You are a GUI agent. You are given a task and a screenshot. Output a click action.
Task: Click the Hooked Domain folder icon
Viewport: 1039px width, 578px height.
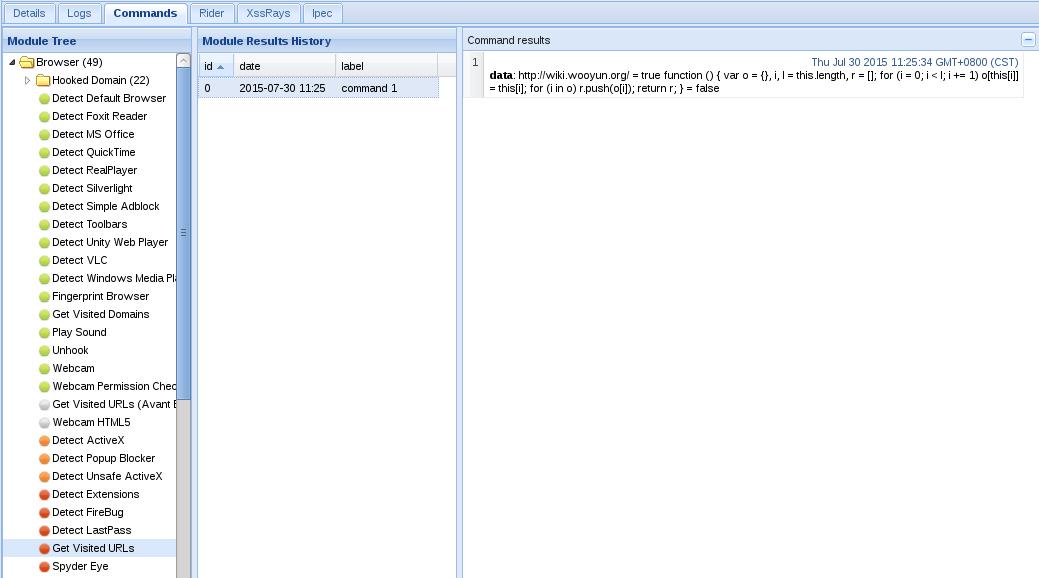pyautogui.click(x=43, y=80)
